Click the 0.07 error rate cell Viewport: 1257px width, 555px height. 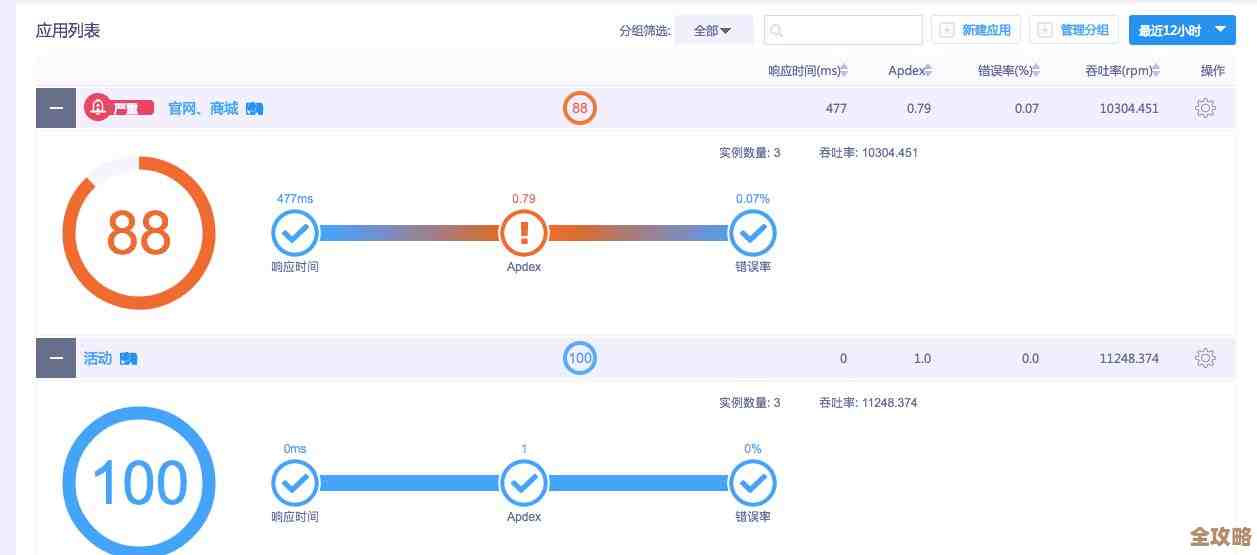pyautogui.click(x=1027, y=108)
